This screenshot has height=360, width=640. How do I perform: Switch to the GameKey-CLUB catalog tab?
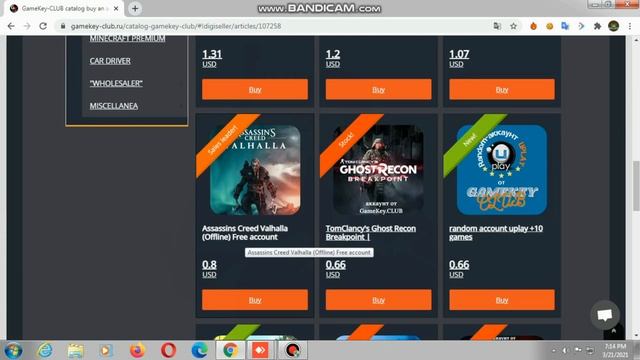click(64, 8)
